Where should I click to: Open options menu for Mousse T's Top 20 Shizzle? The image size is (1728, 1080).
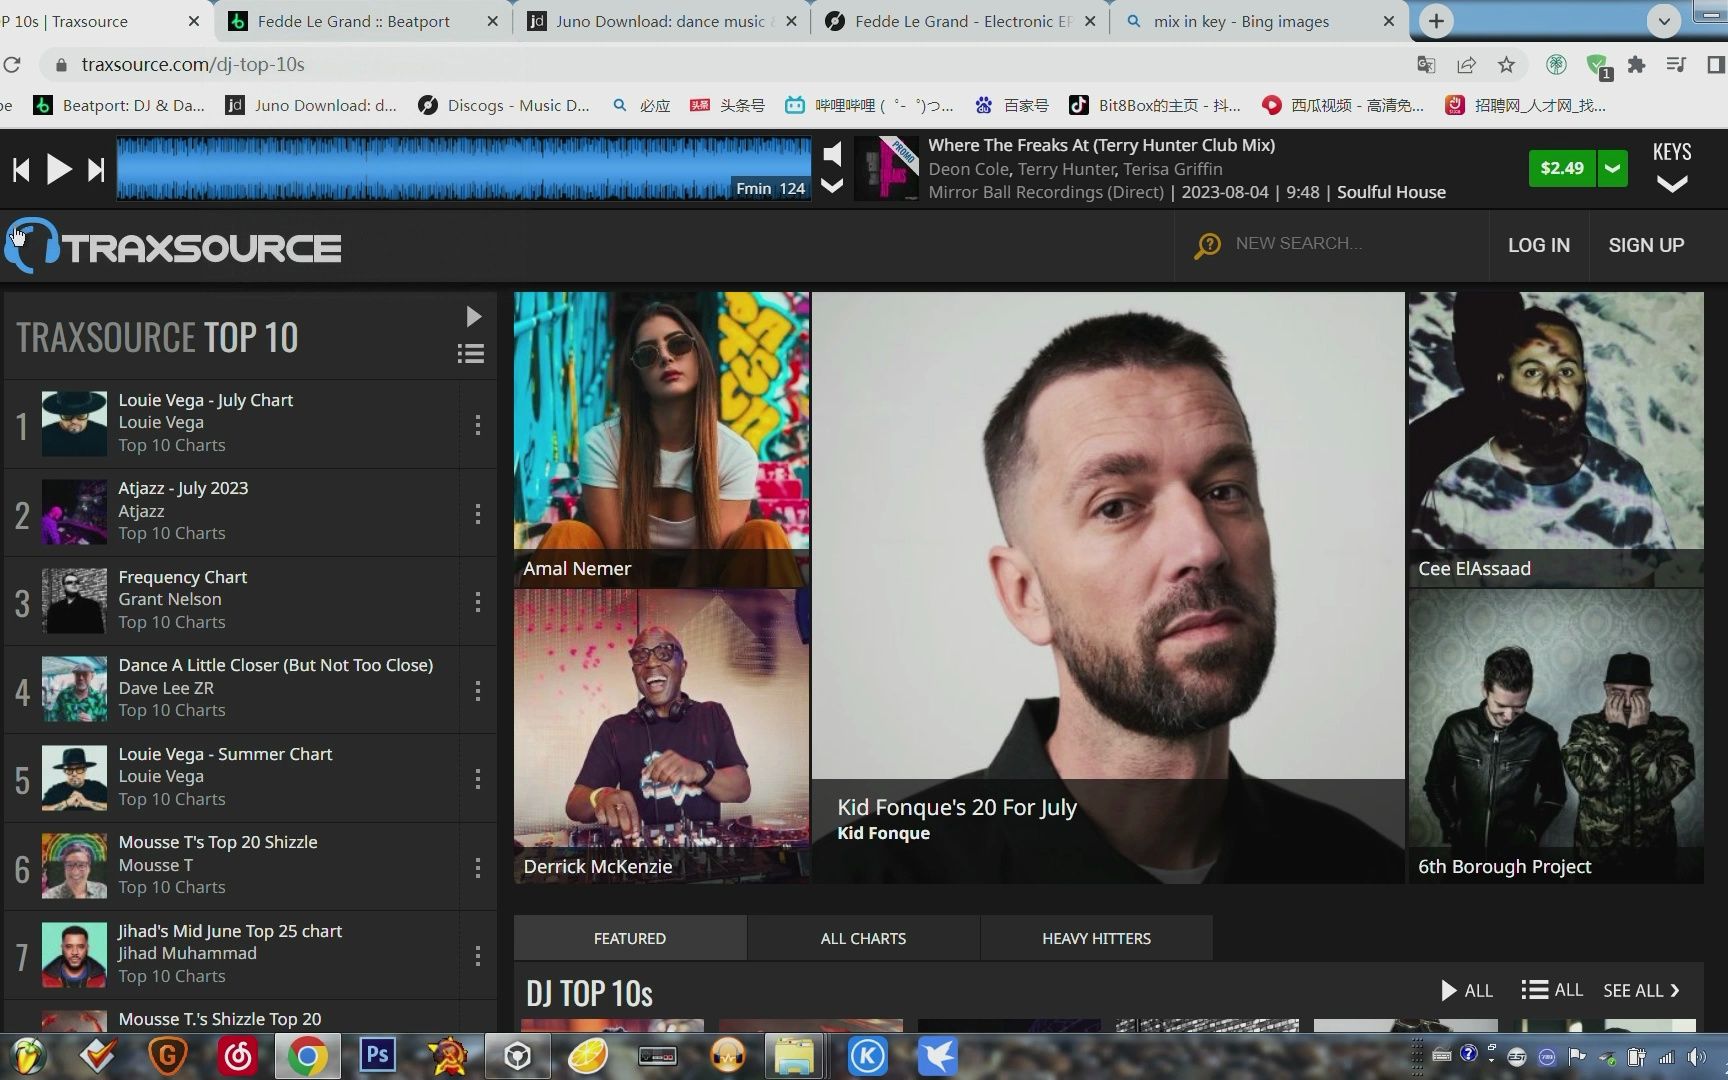[x=478, y=867]
